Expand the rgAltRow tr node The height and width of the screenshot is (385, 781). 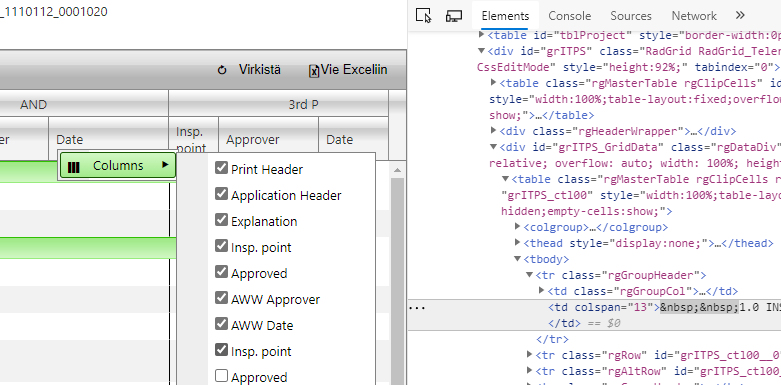point(530,371)
